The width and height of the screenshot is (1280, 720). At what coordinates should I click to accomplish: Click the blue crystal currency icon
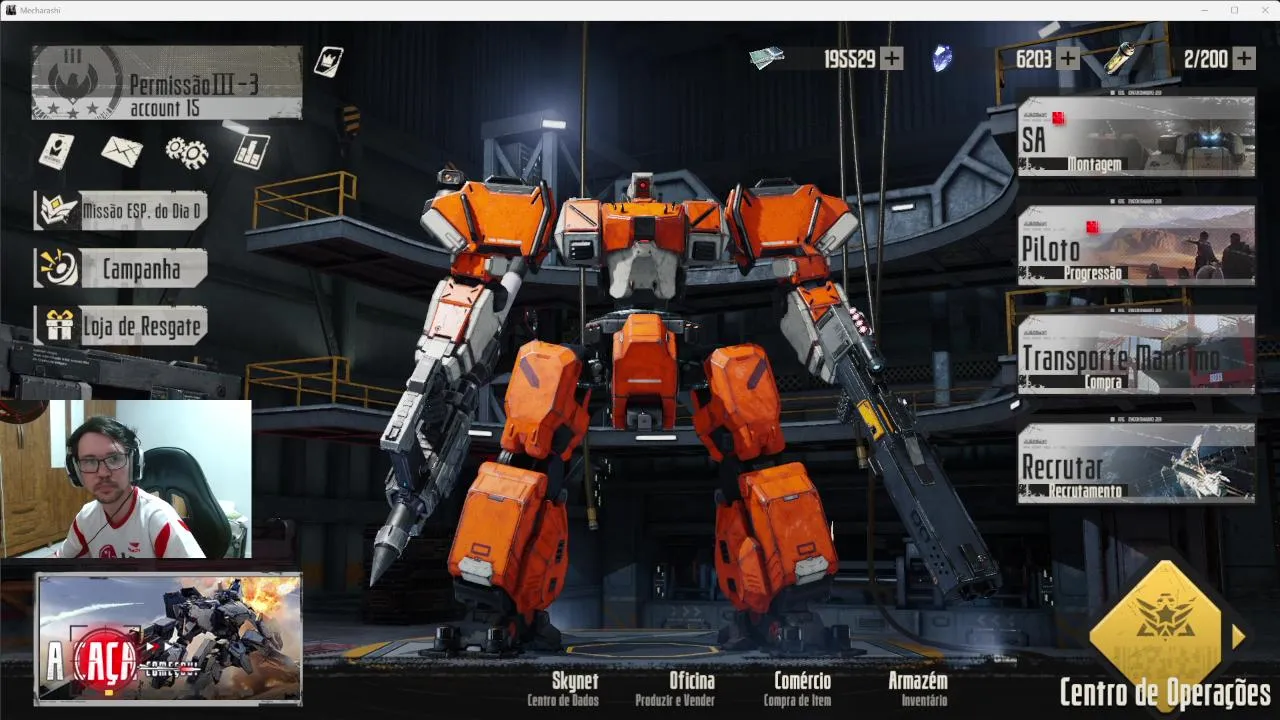pos(942,58)
